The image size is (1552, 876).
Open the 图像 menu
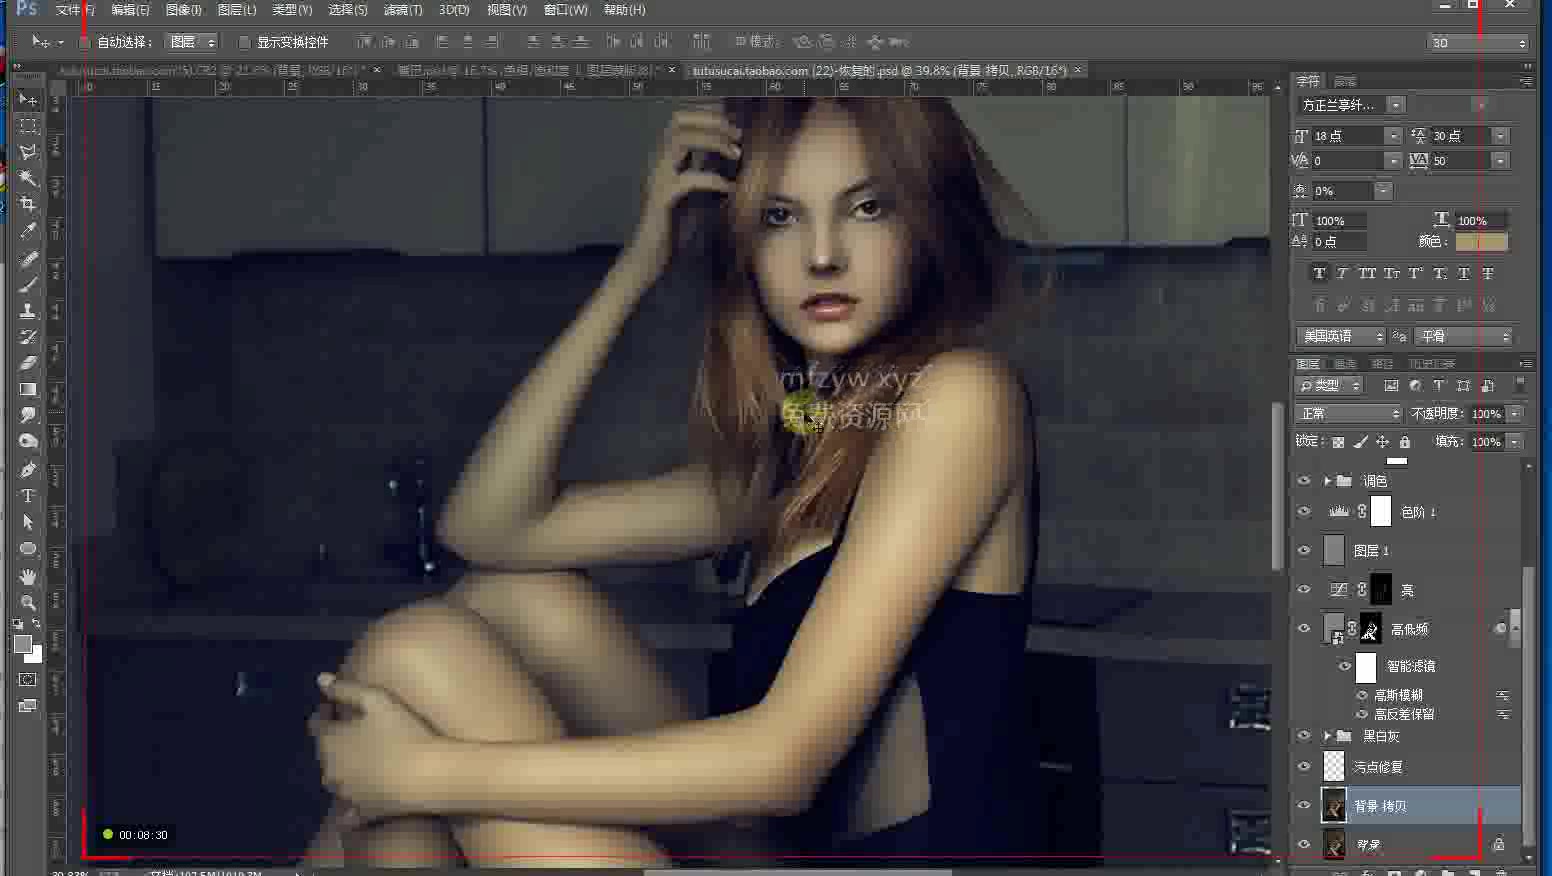point(183,10)
